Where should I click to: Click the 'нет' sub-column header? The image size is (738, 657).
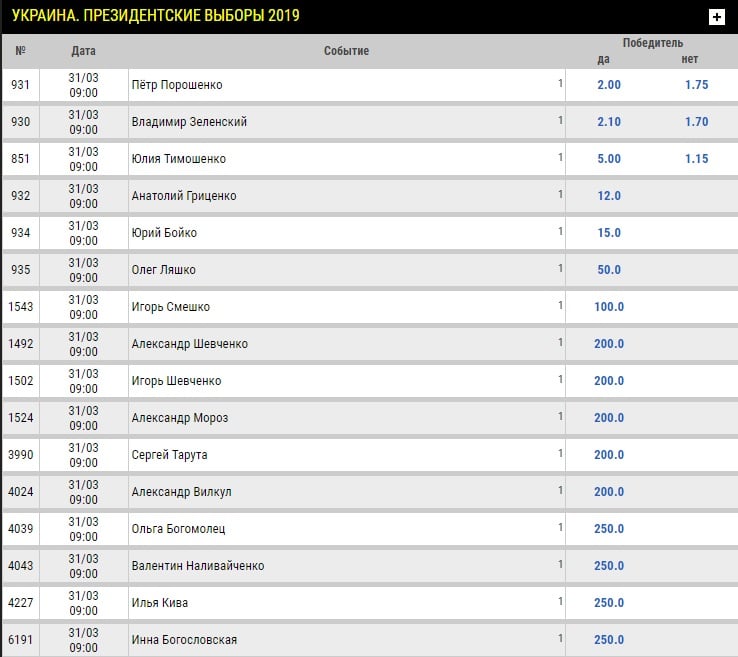point(690,59)
